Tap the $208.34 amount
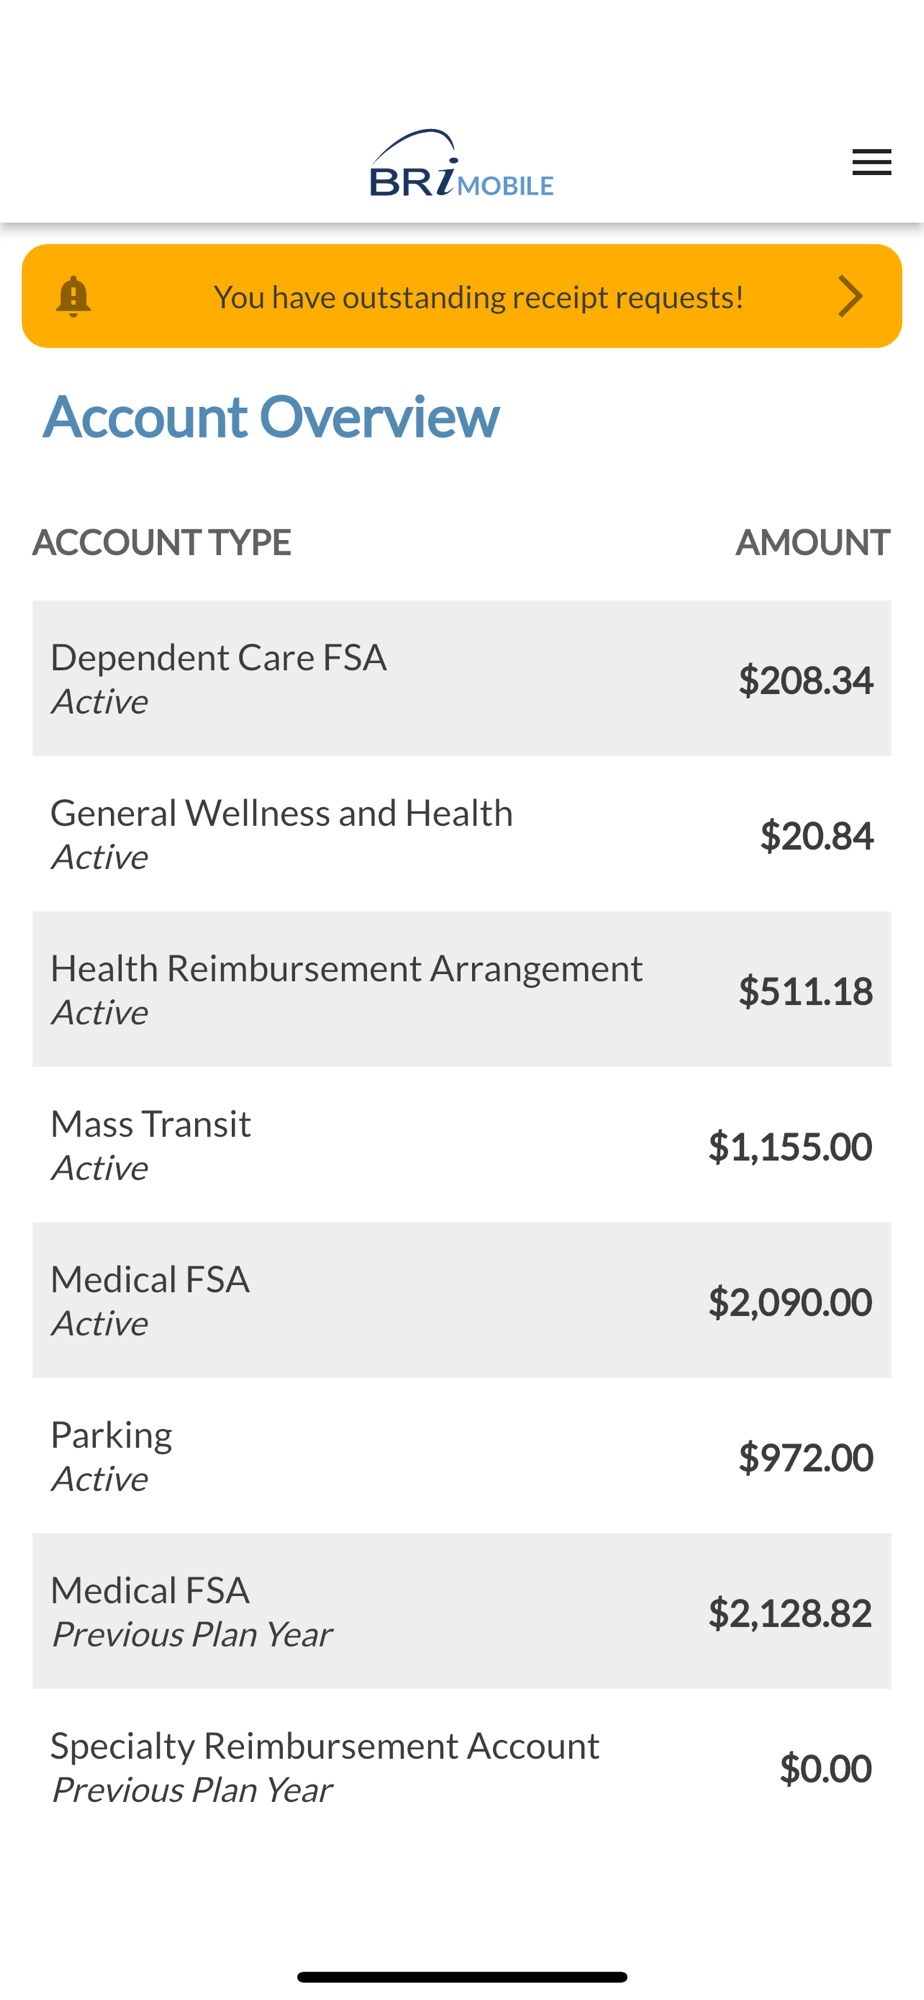This screenshot has height=2000, width=924. pyautogui.click(x=806, y=680)
